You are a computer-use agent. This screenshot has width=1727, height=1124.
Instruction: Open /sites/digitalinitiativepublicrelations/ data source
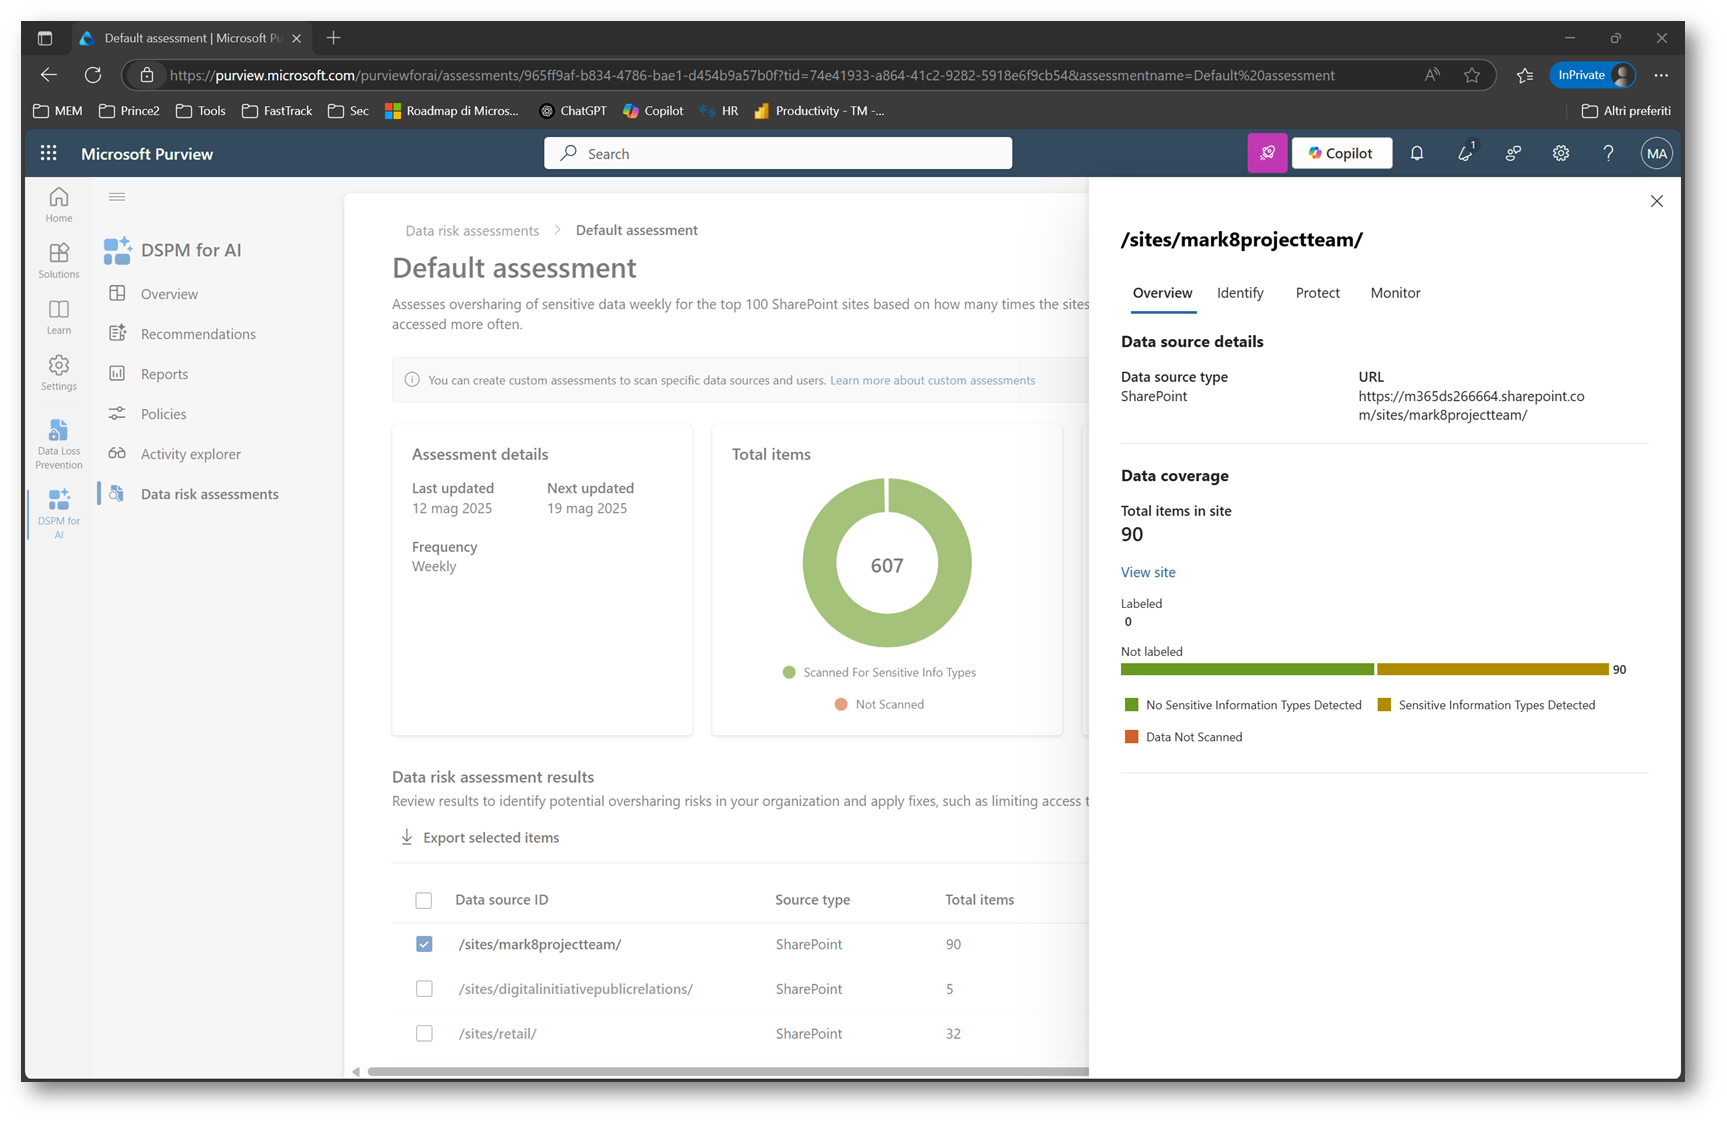click(x=575, y=989)
